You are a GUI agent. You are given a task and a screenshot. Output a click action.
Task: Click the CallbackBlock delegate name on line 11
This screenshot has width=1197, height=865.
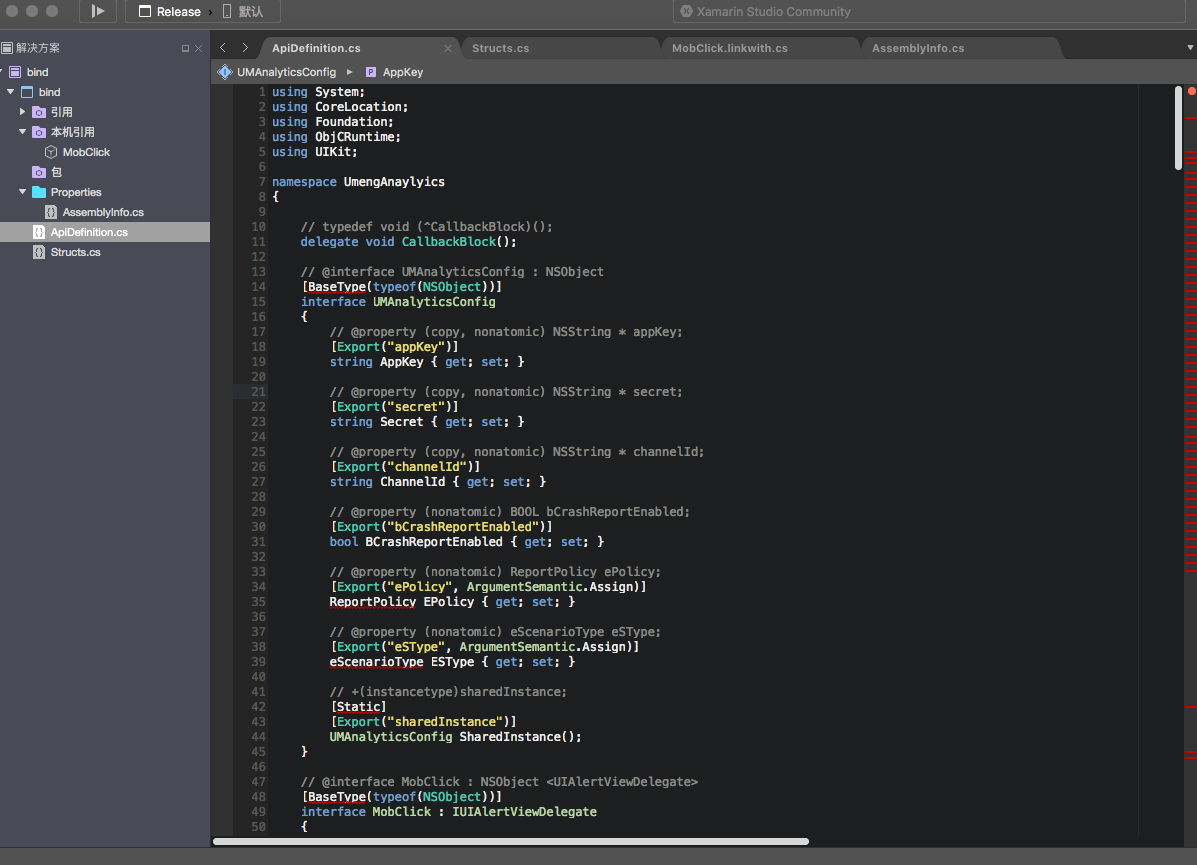[x=449, y=242]
